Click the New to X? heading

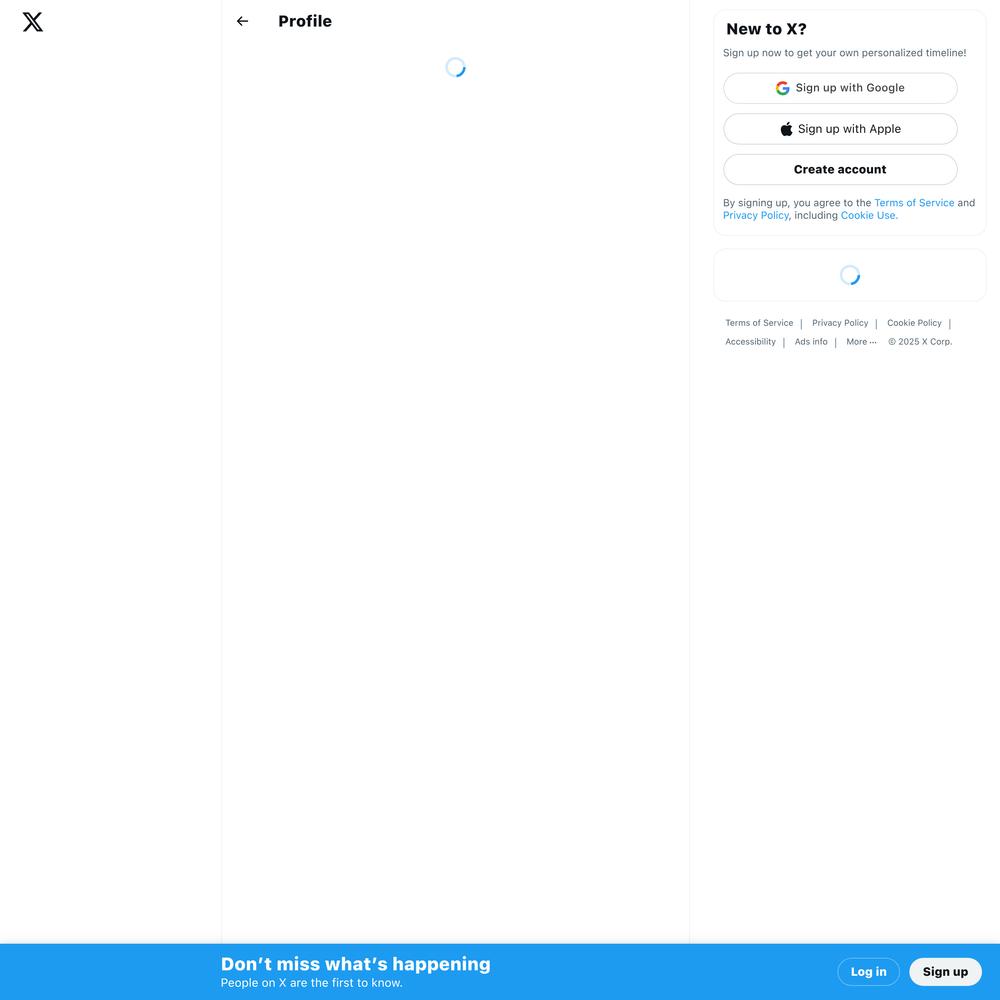coord(766,29)
